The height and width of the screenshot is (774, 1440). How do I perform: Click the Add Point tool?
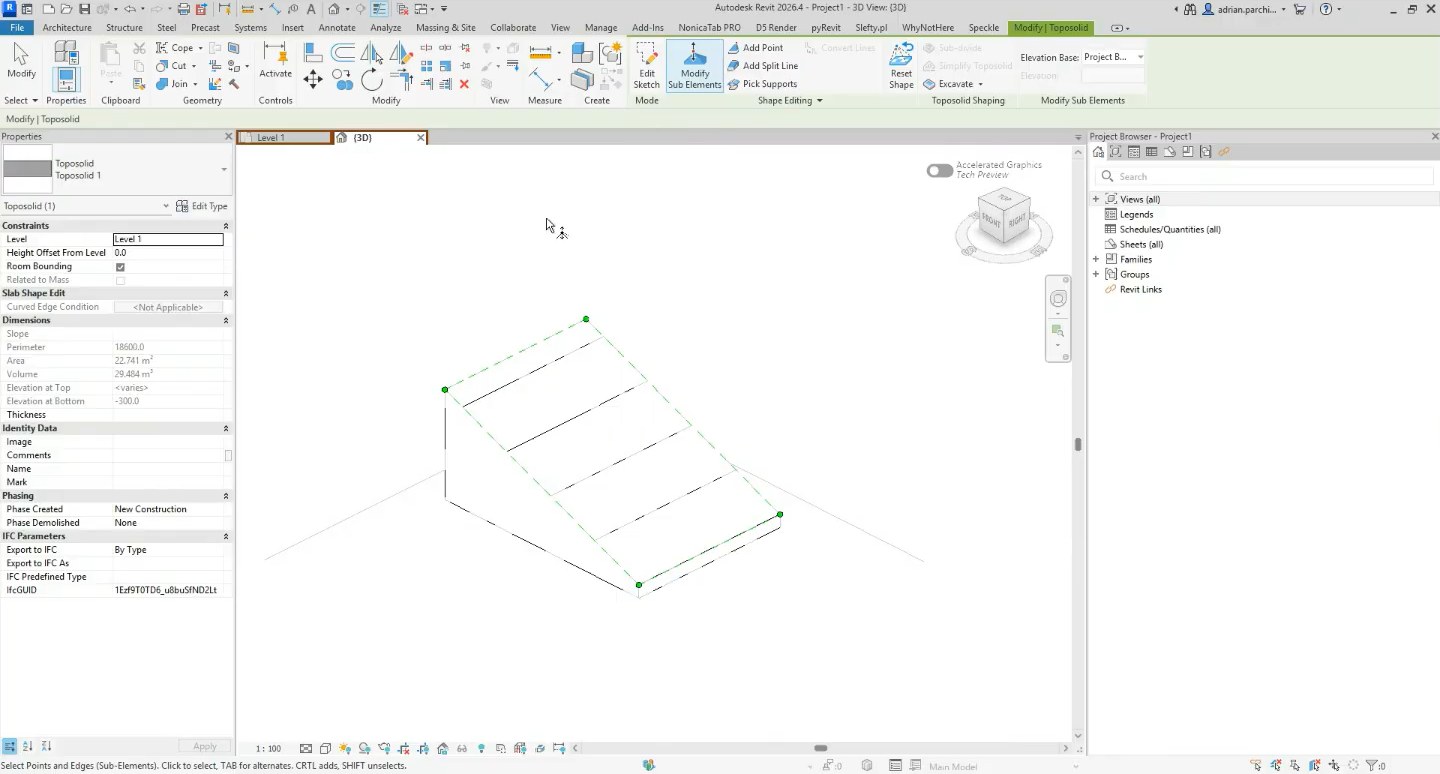pyautogui.click(x=755, y=48)
